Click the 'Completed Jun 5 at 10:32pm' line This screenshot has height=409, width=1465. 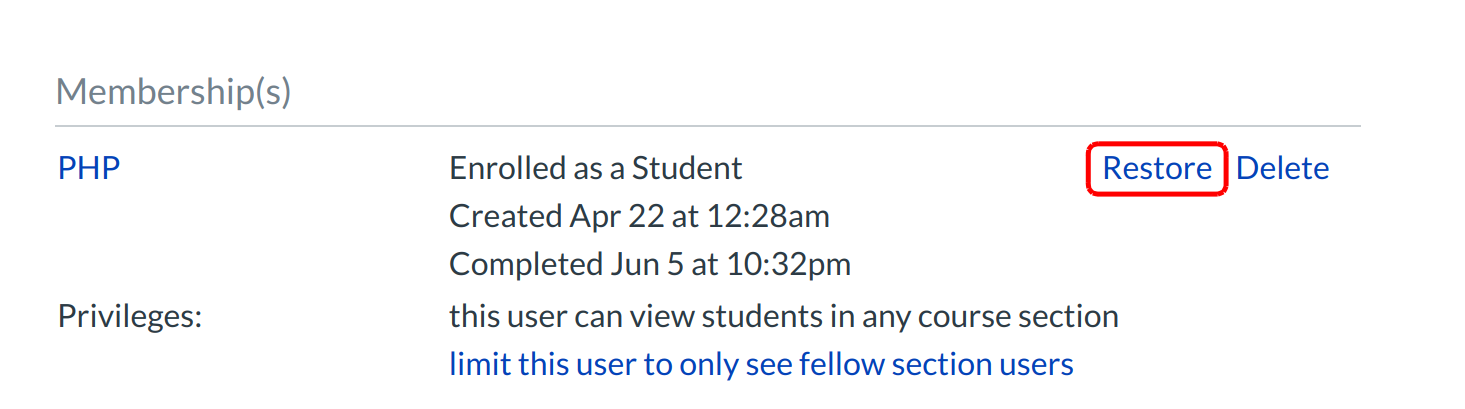pyautogui.click(x=650, y=264)
